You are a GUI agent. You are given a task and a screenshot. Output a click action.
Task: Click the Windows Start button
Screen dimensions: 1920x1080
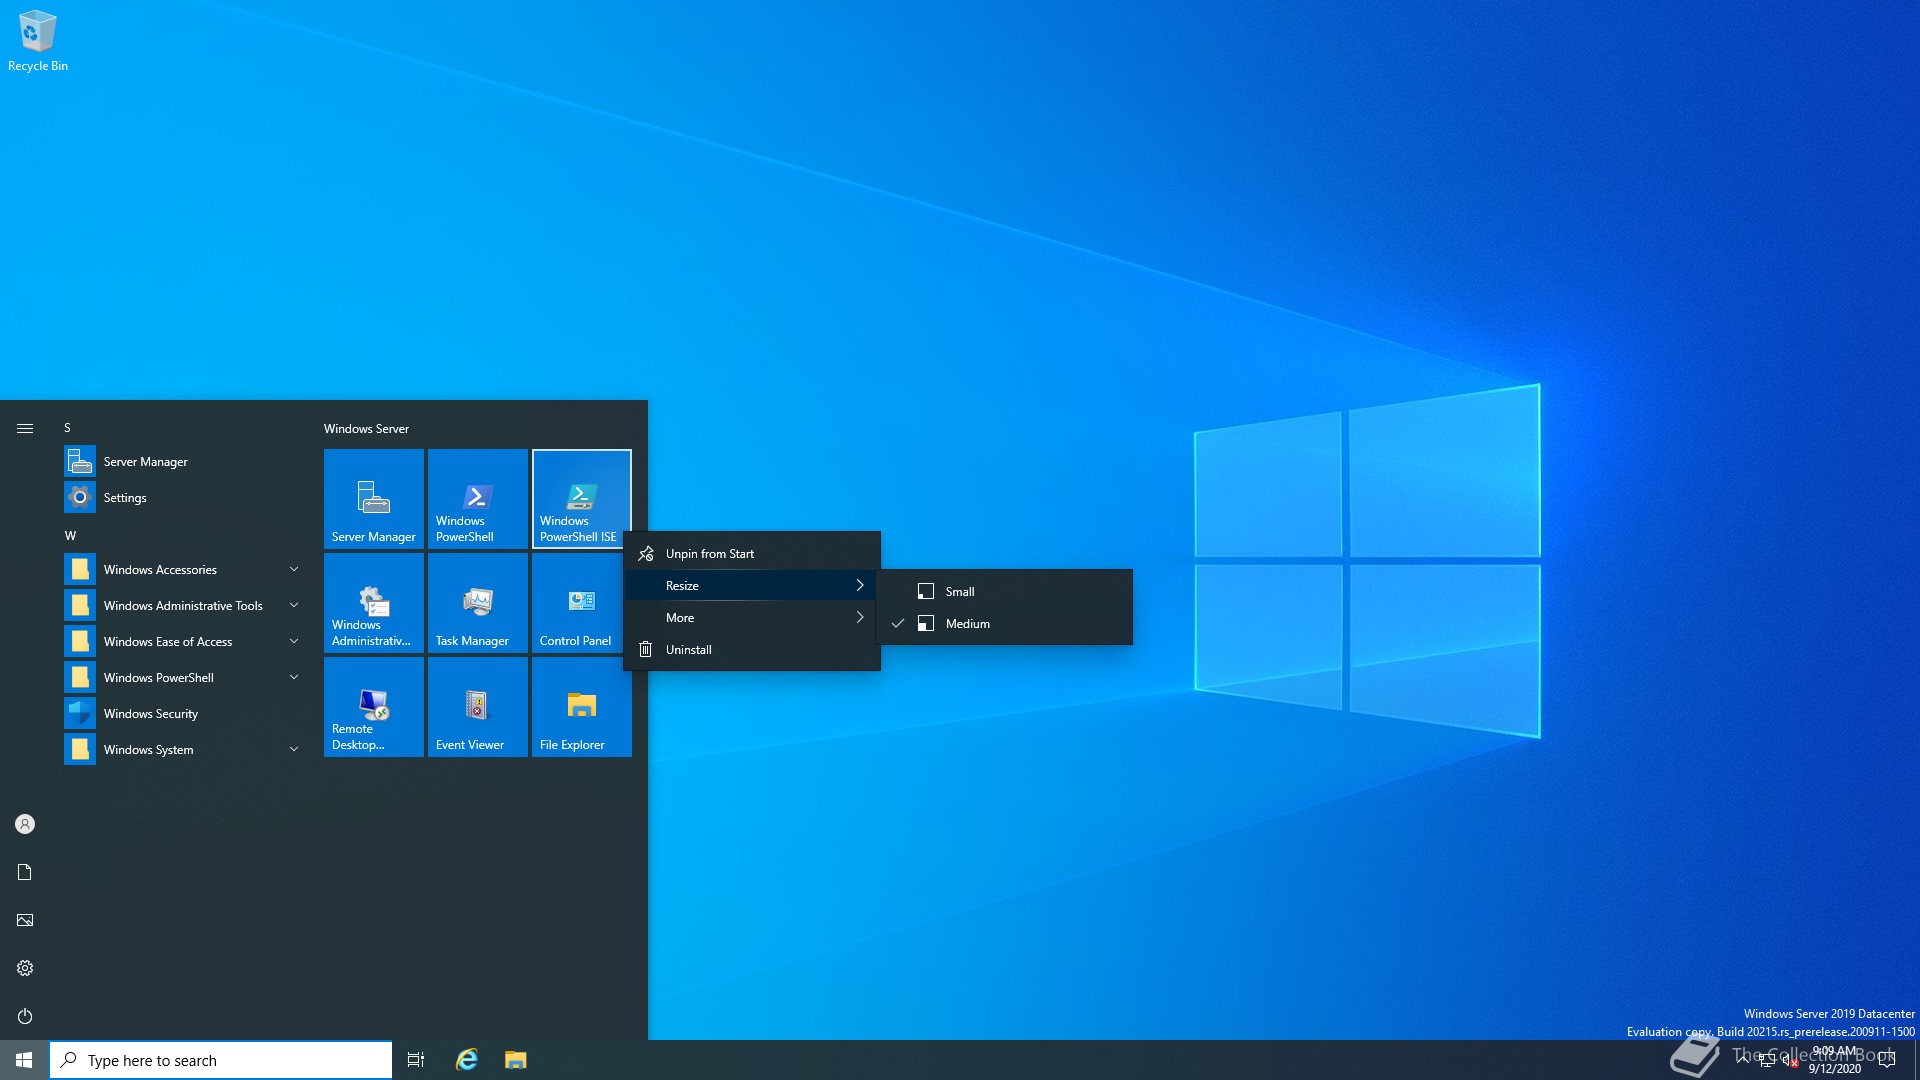point(24,1060)
